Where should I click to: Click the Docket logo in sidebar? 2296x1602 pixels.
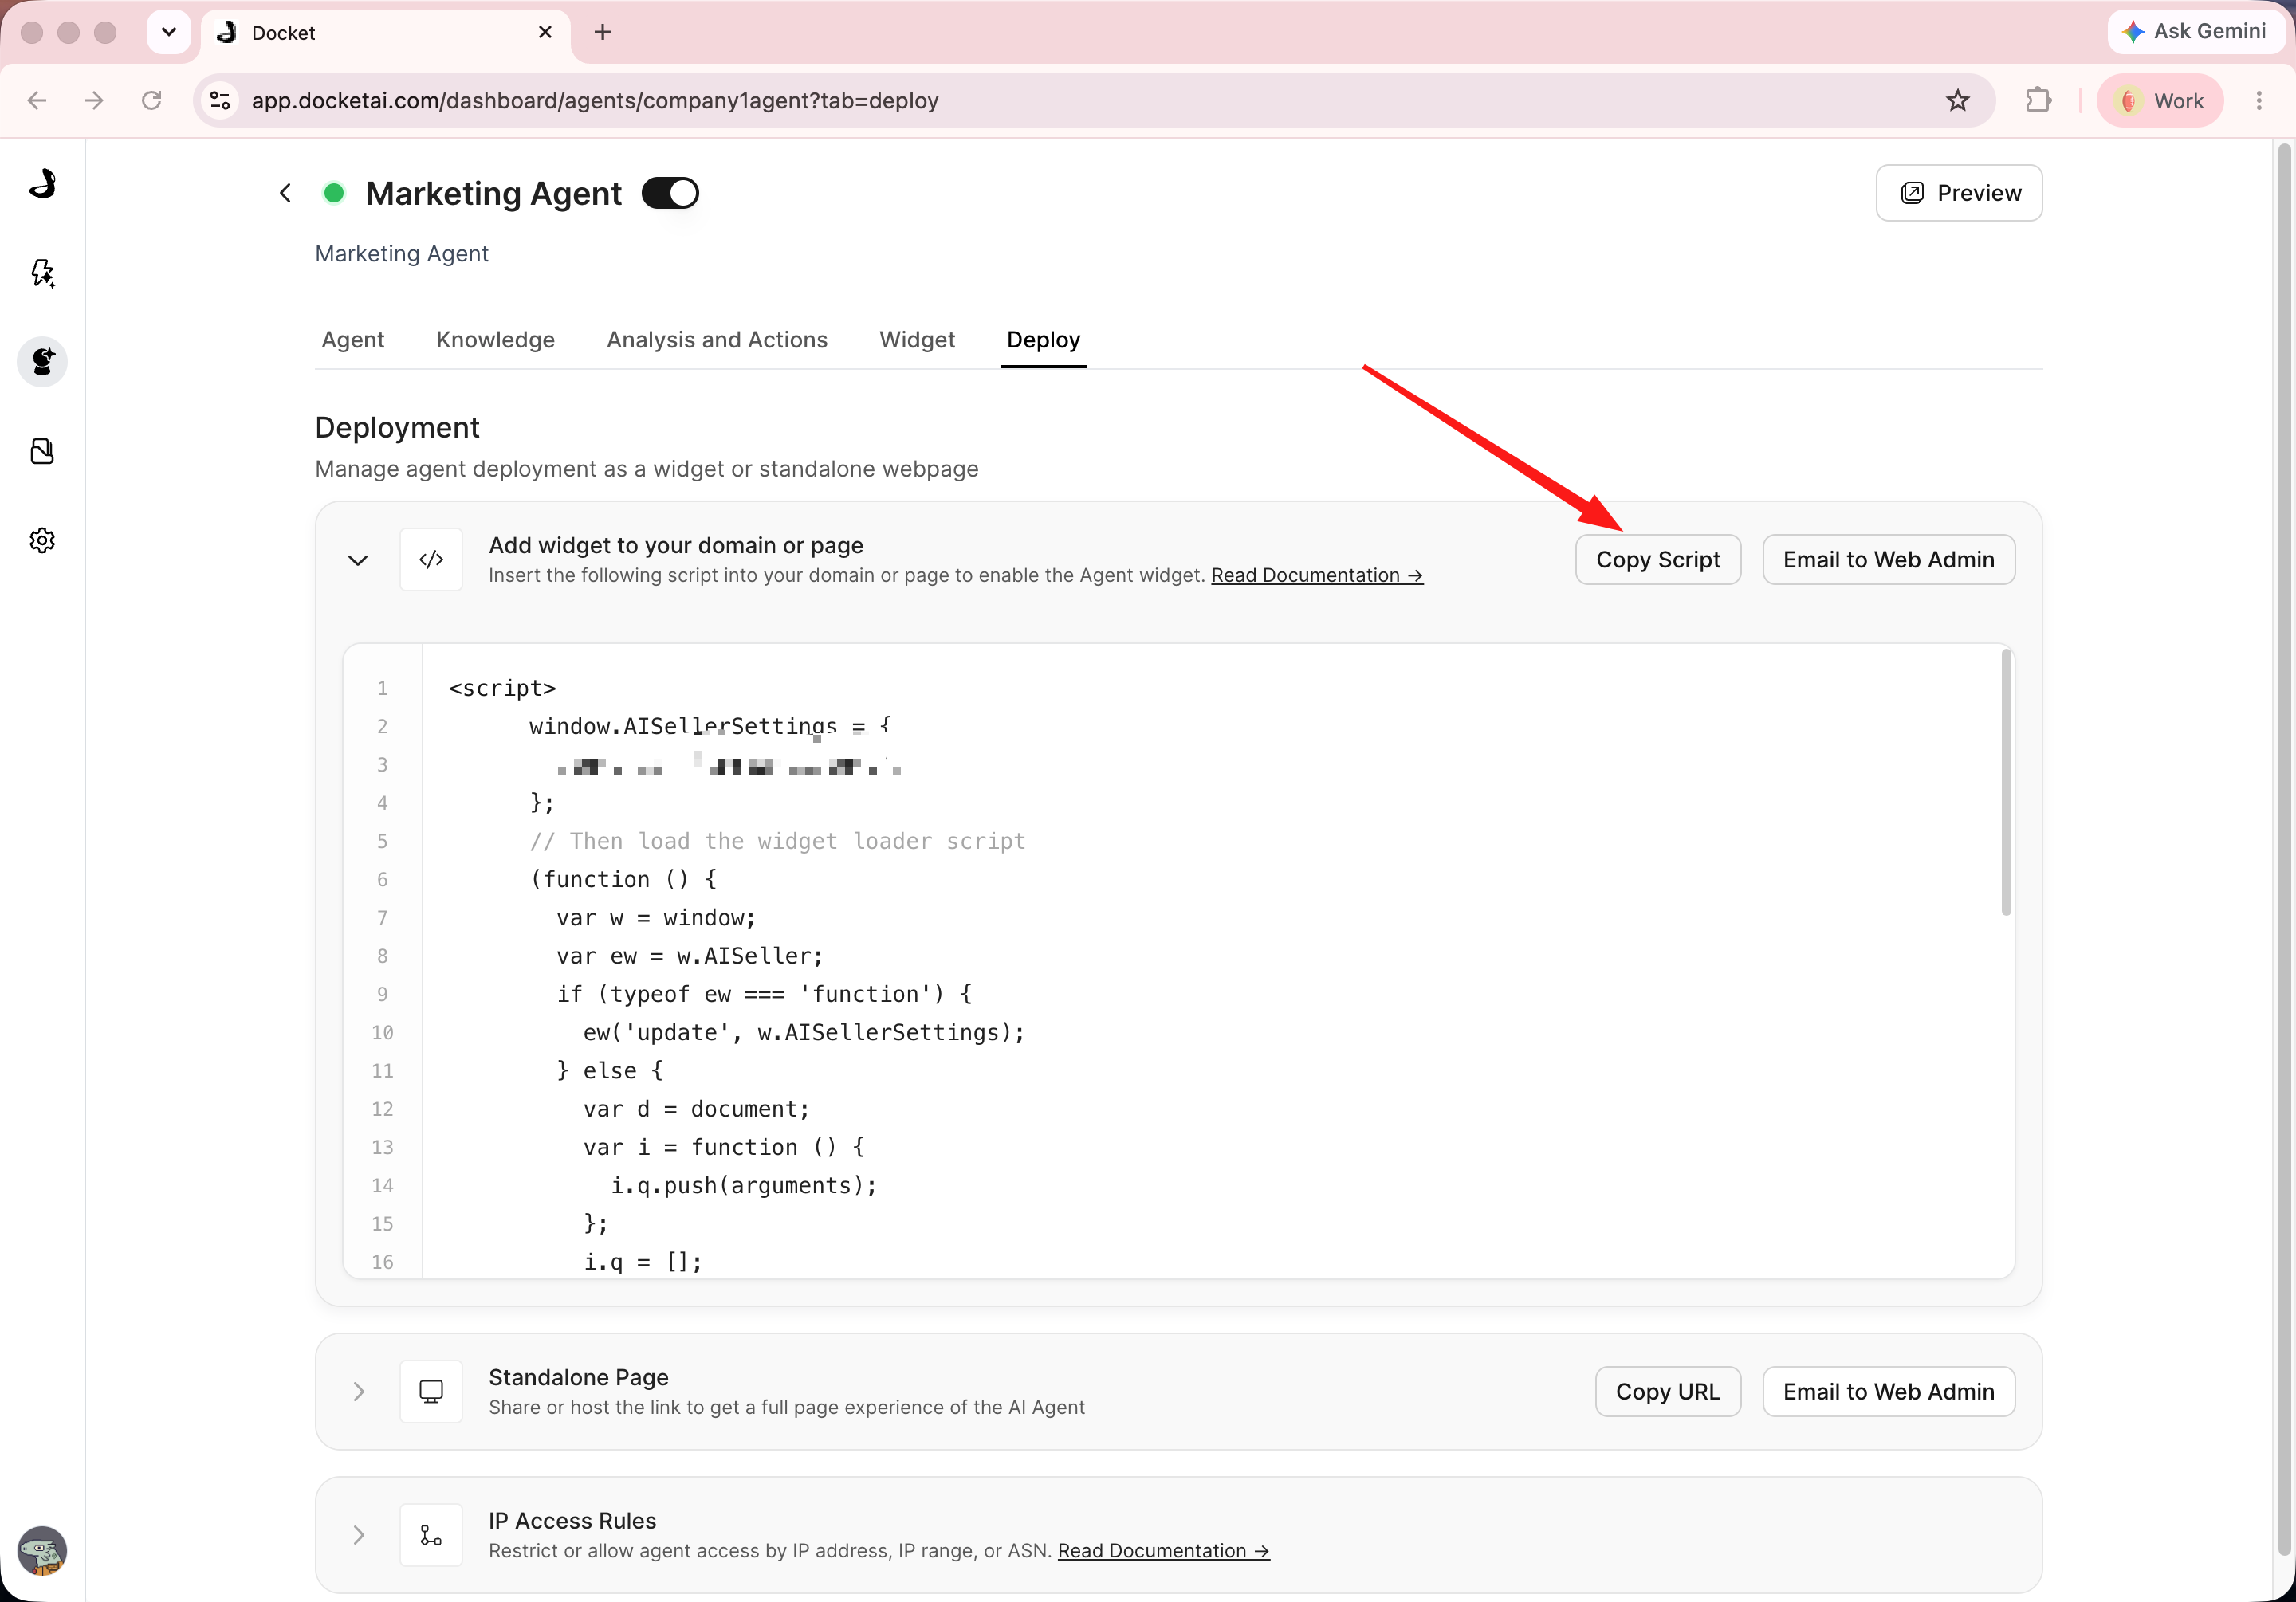pyautogui.click(x=42, y=183)
